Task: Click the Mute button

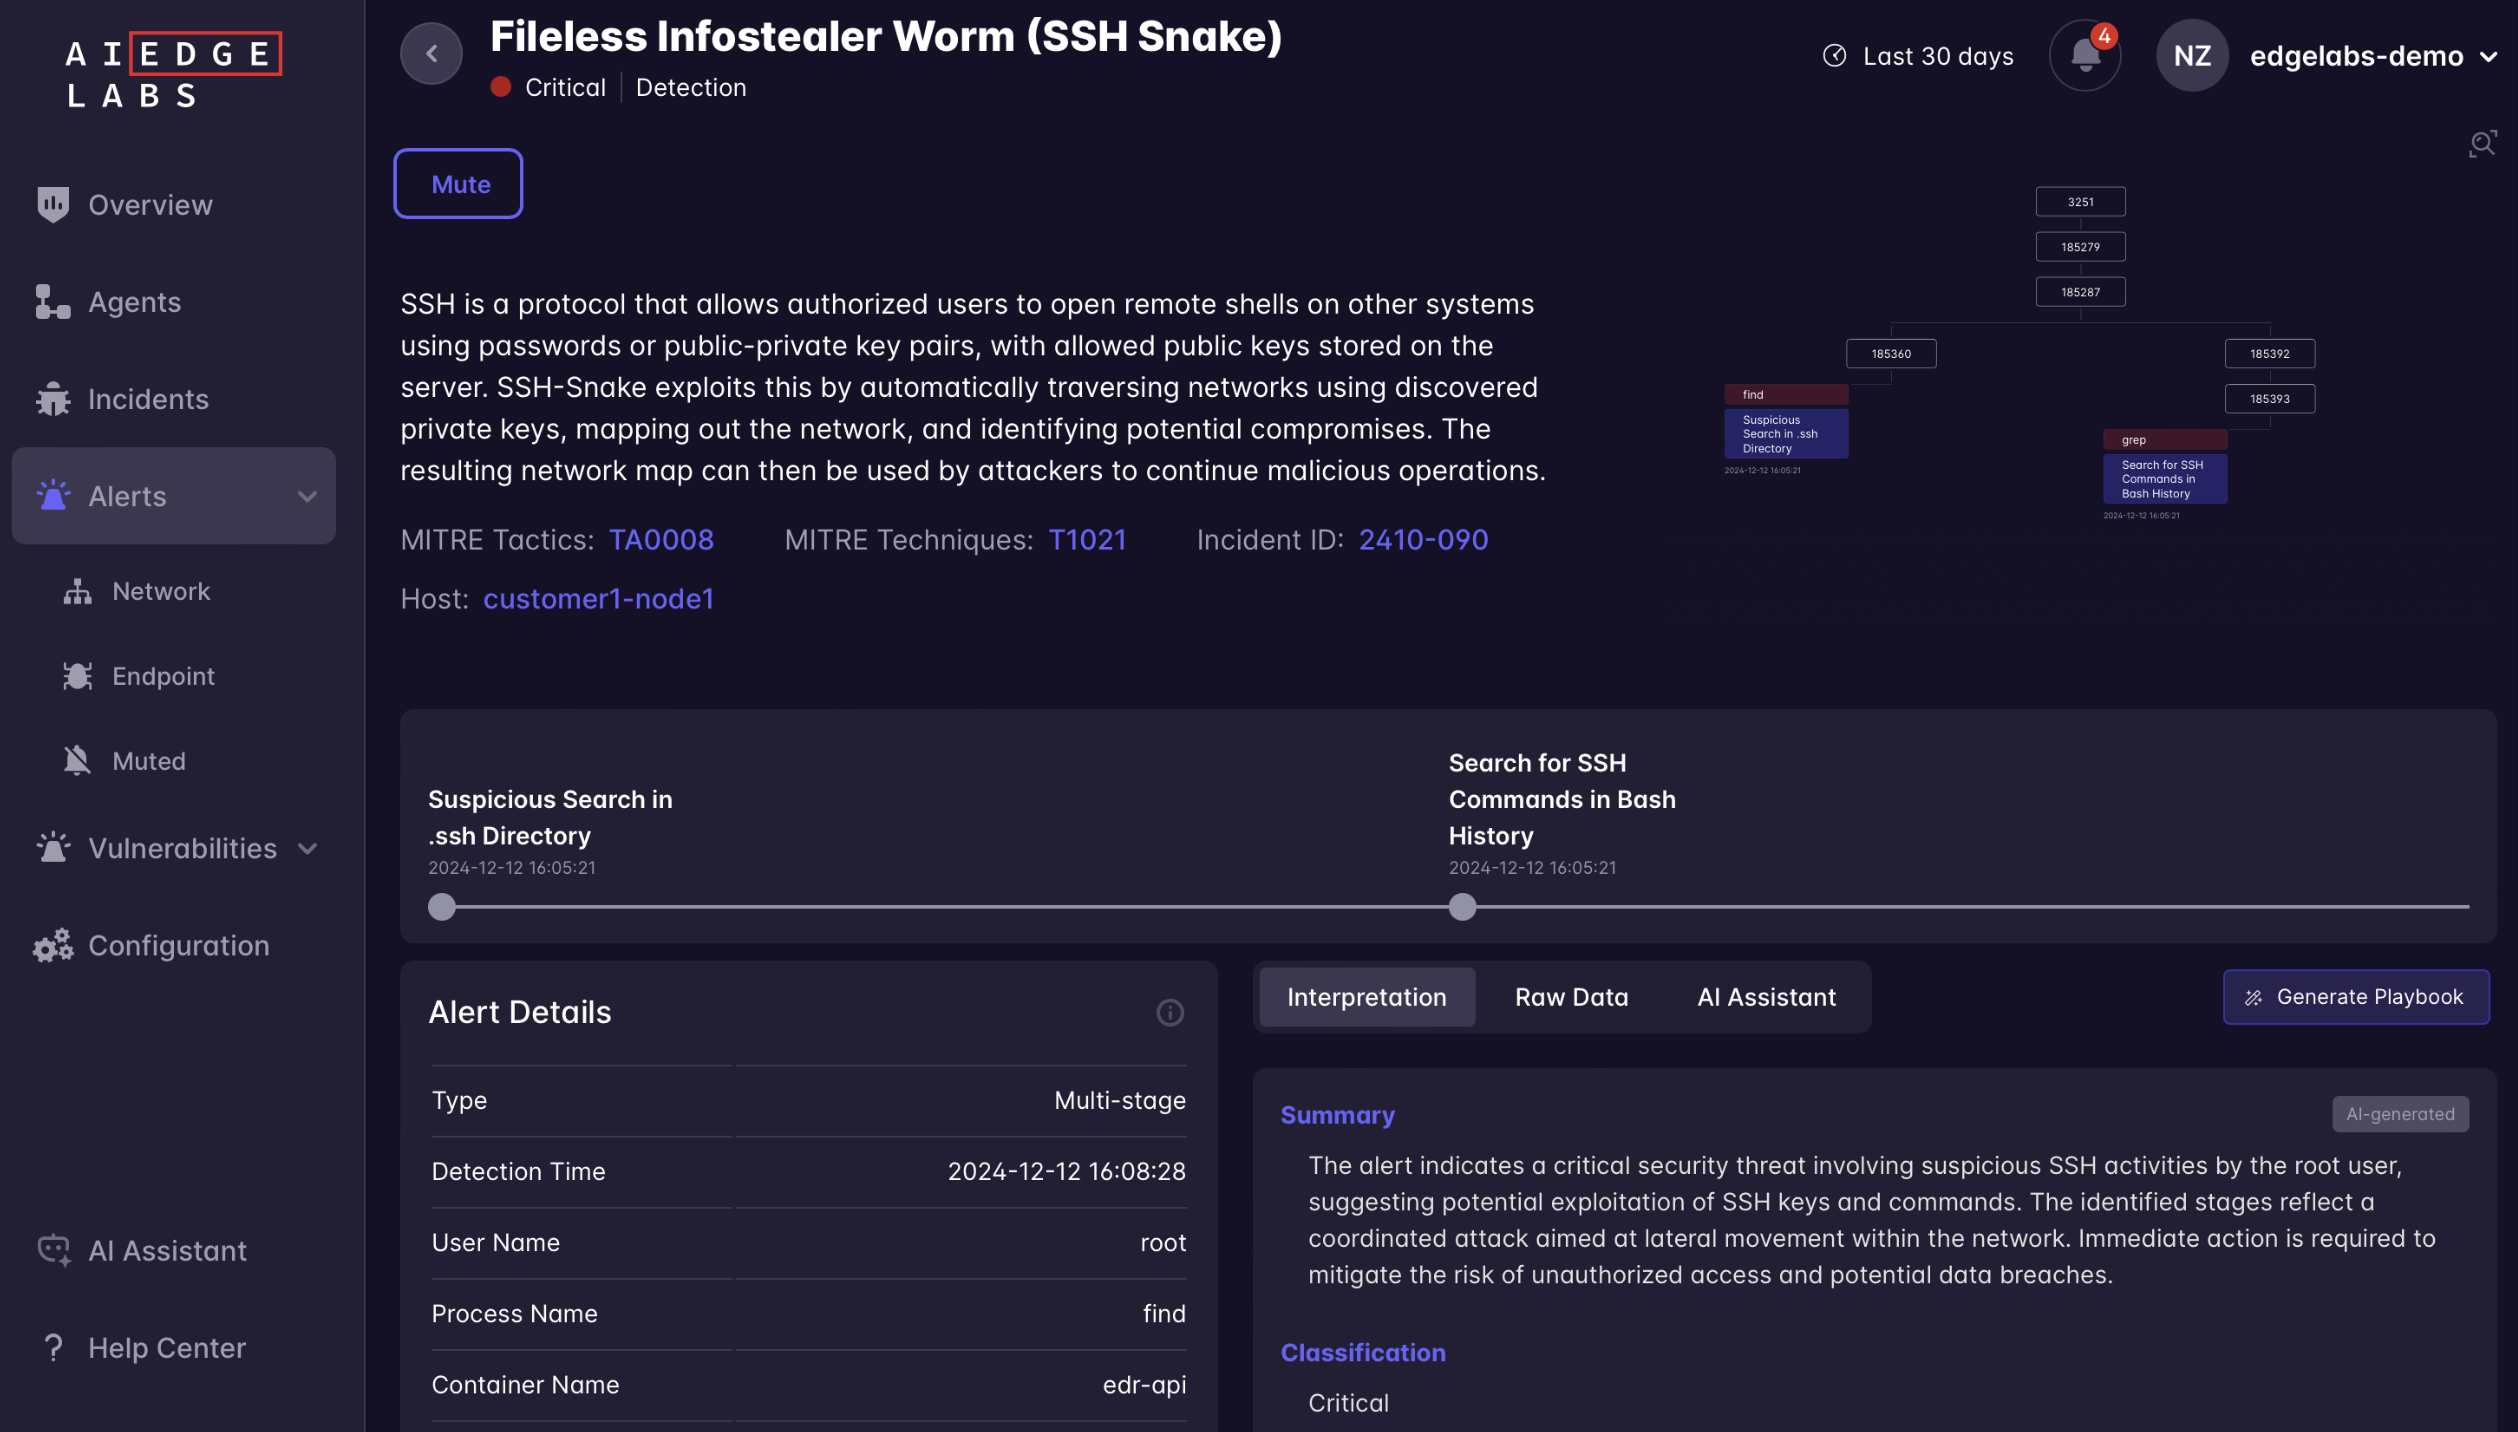Action: coord(458,183)
